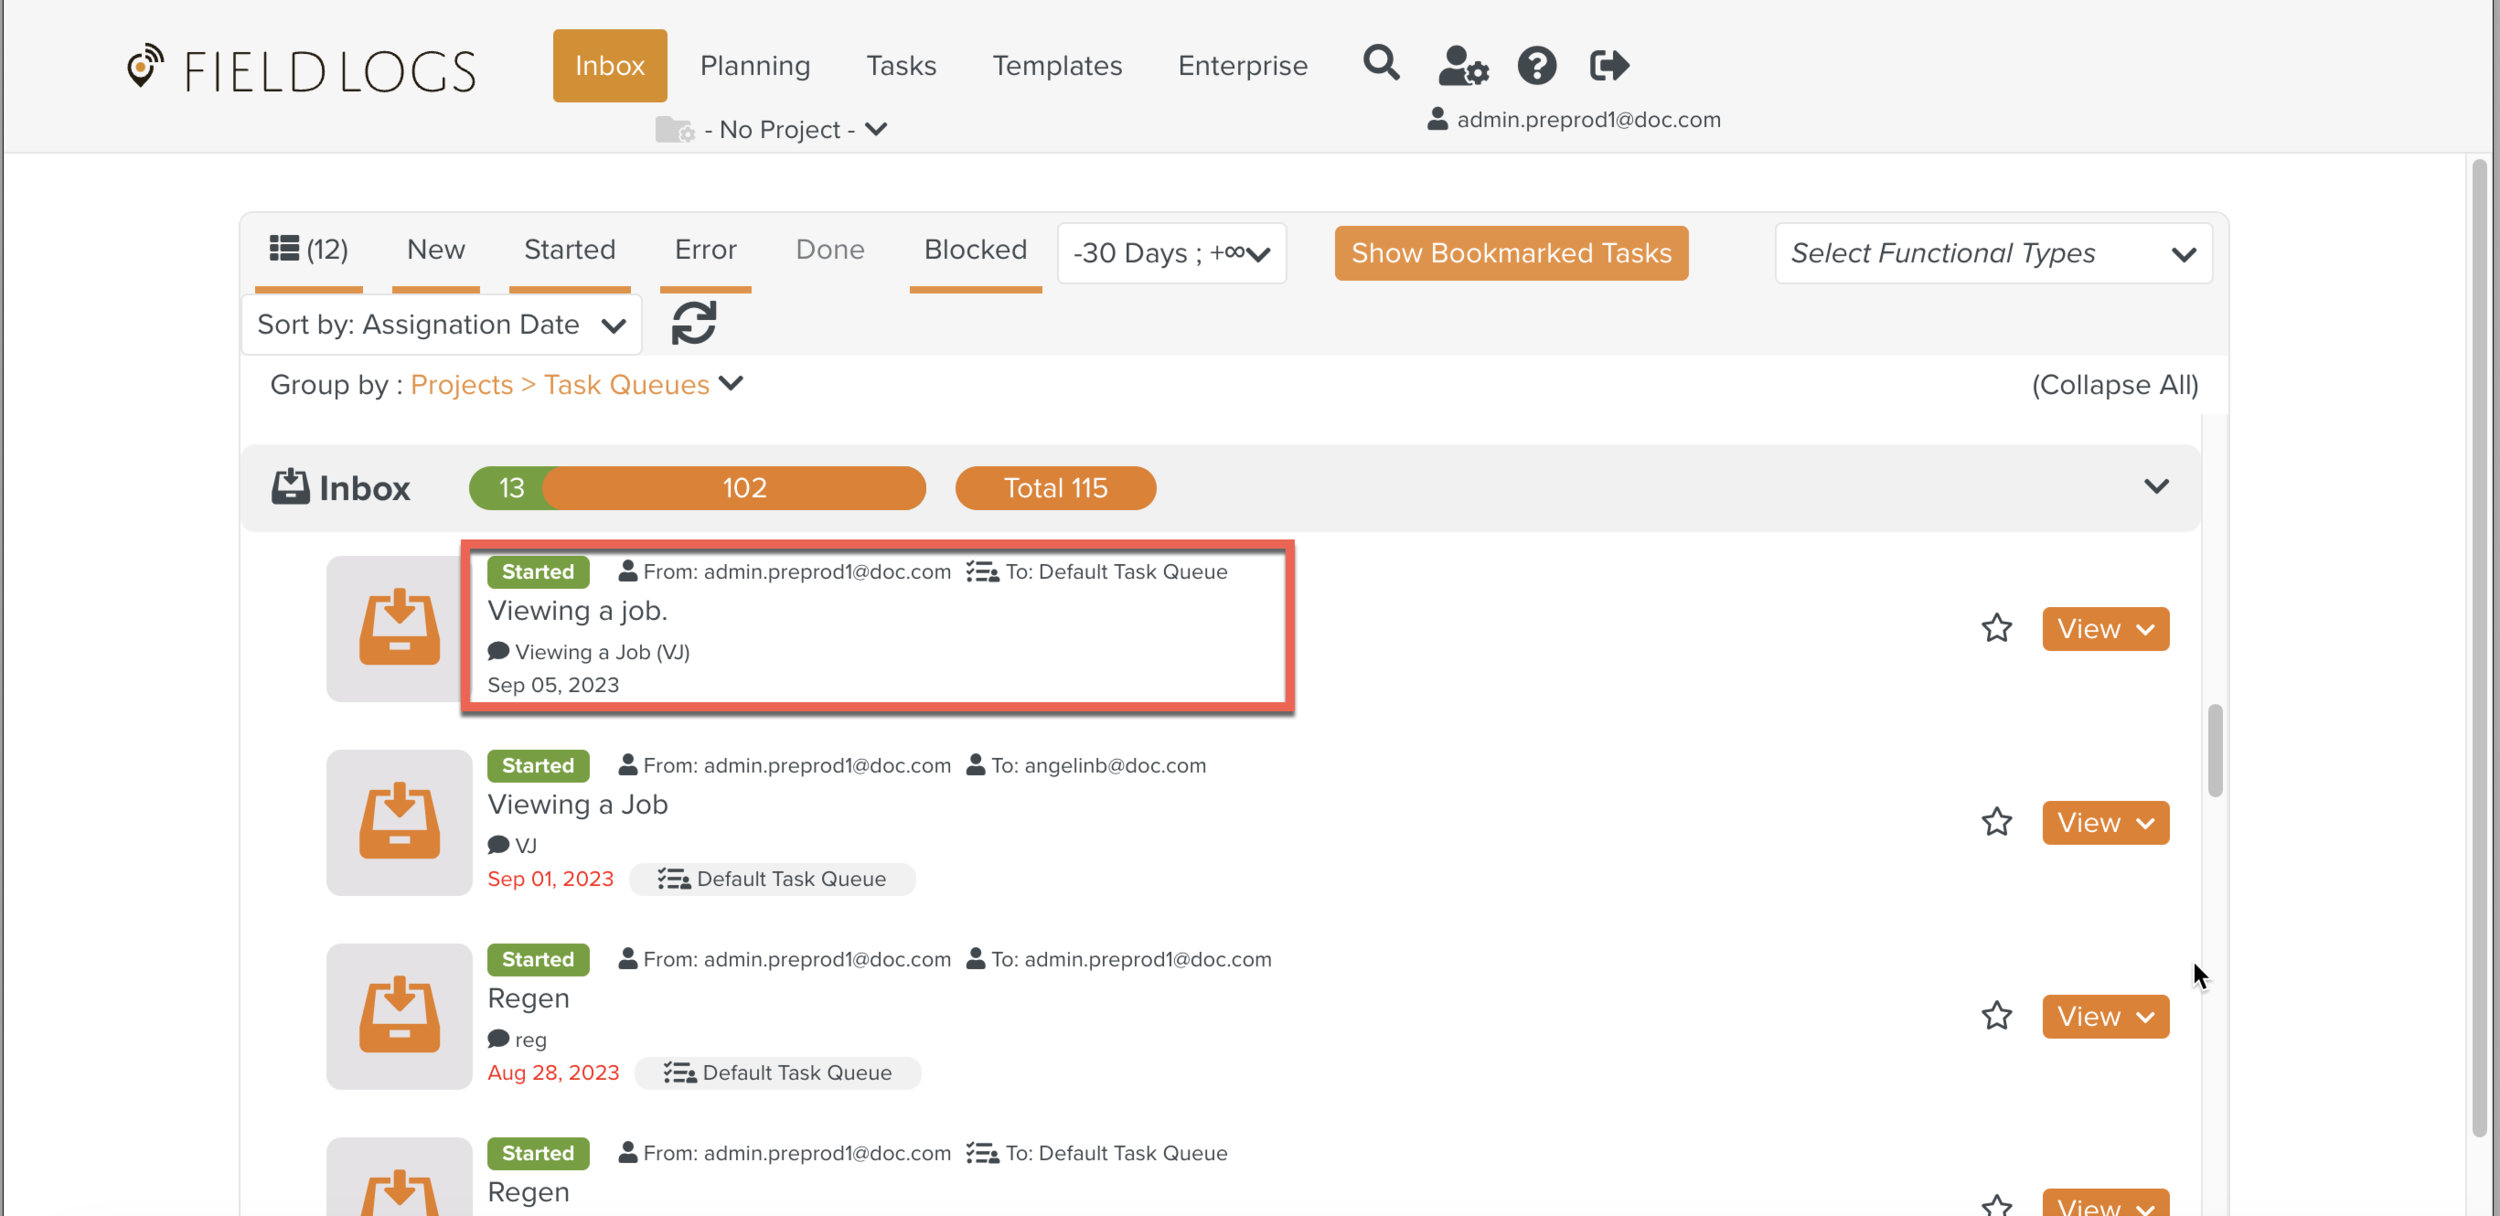Click Show Bookmarked Tasks button

pos(1510,254)
